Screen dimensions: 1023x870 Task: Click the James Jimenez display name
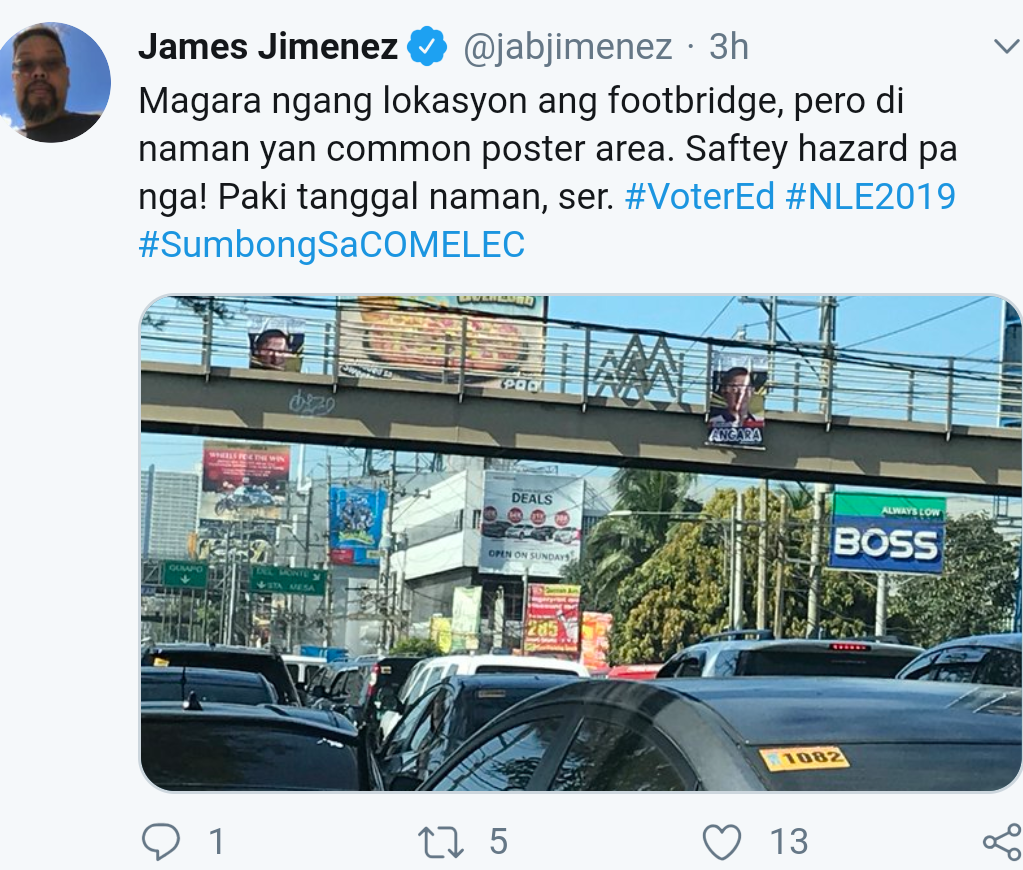click(x=268, y=47)
